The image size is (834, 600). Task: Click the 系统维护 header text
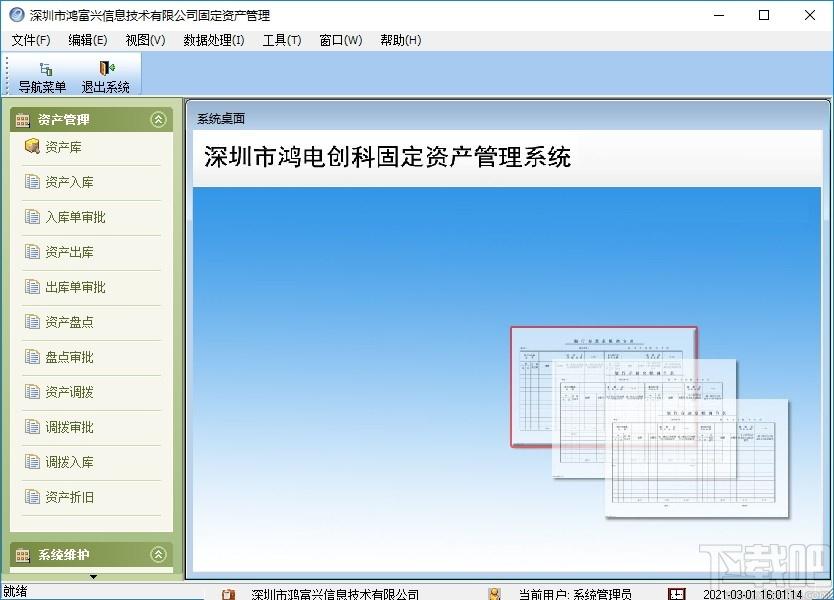[x=63, y=555]
